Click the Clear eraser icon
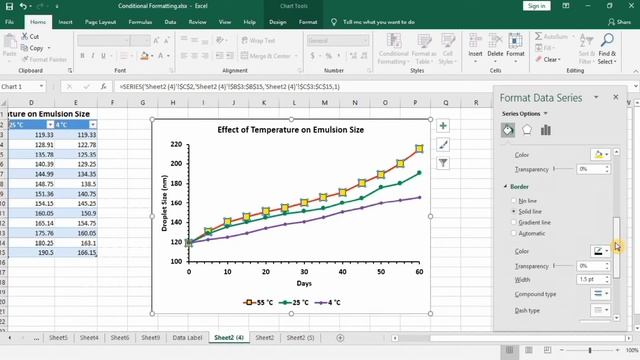Screen dimensions: 640x360 click(538, 59)
